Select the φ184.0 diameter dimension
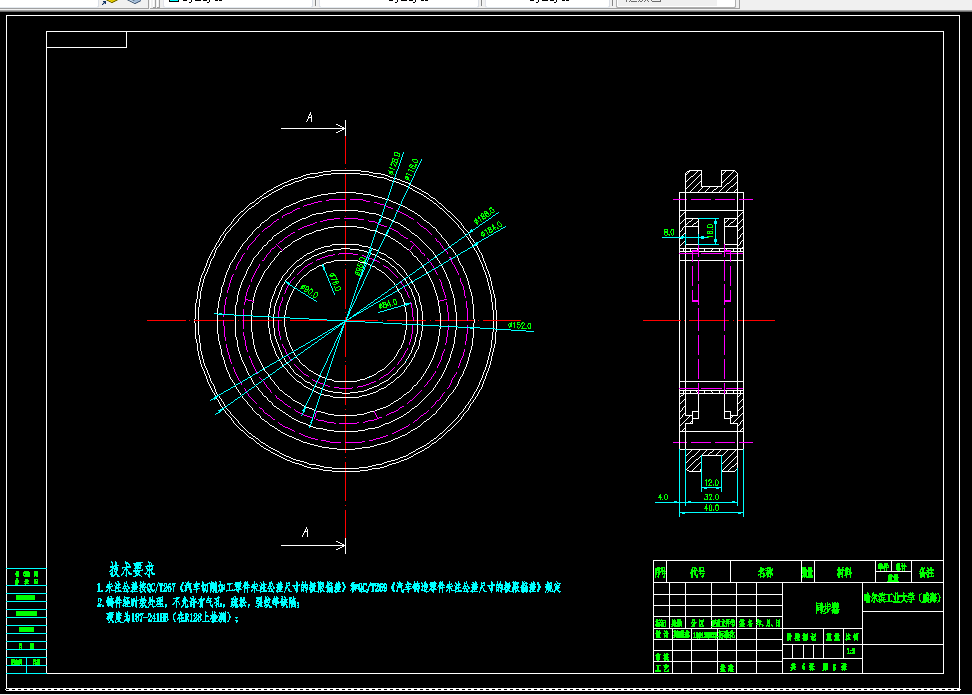Screen dimensions: 972x695 point(491,228)
